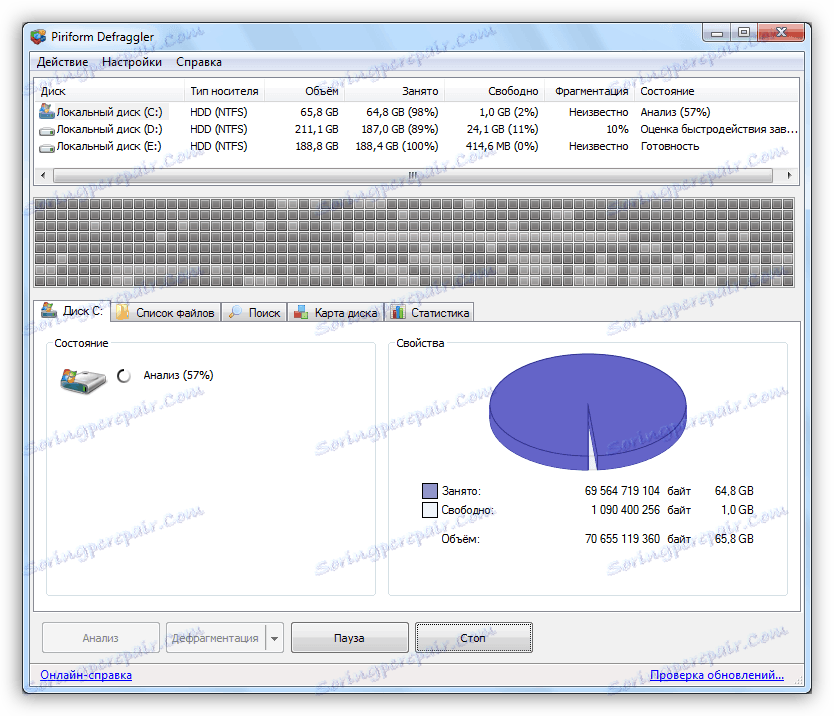
Task: Click the Дефрагментация button
Action: point(215,638)
